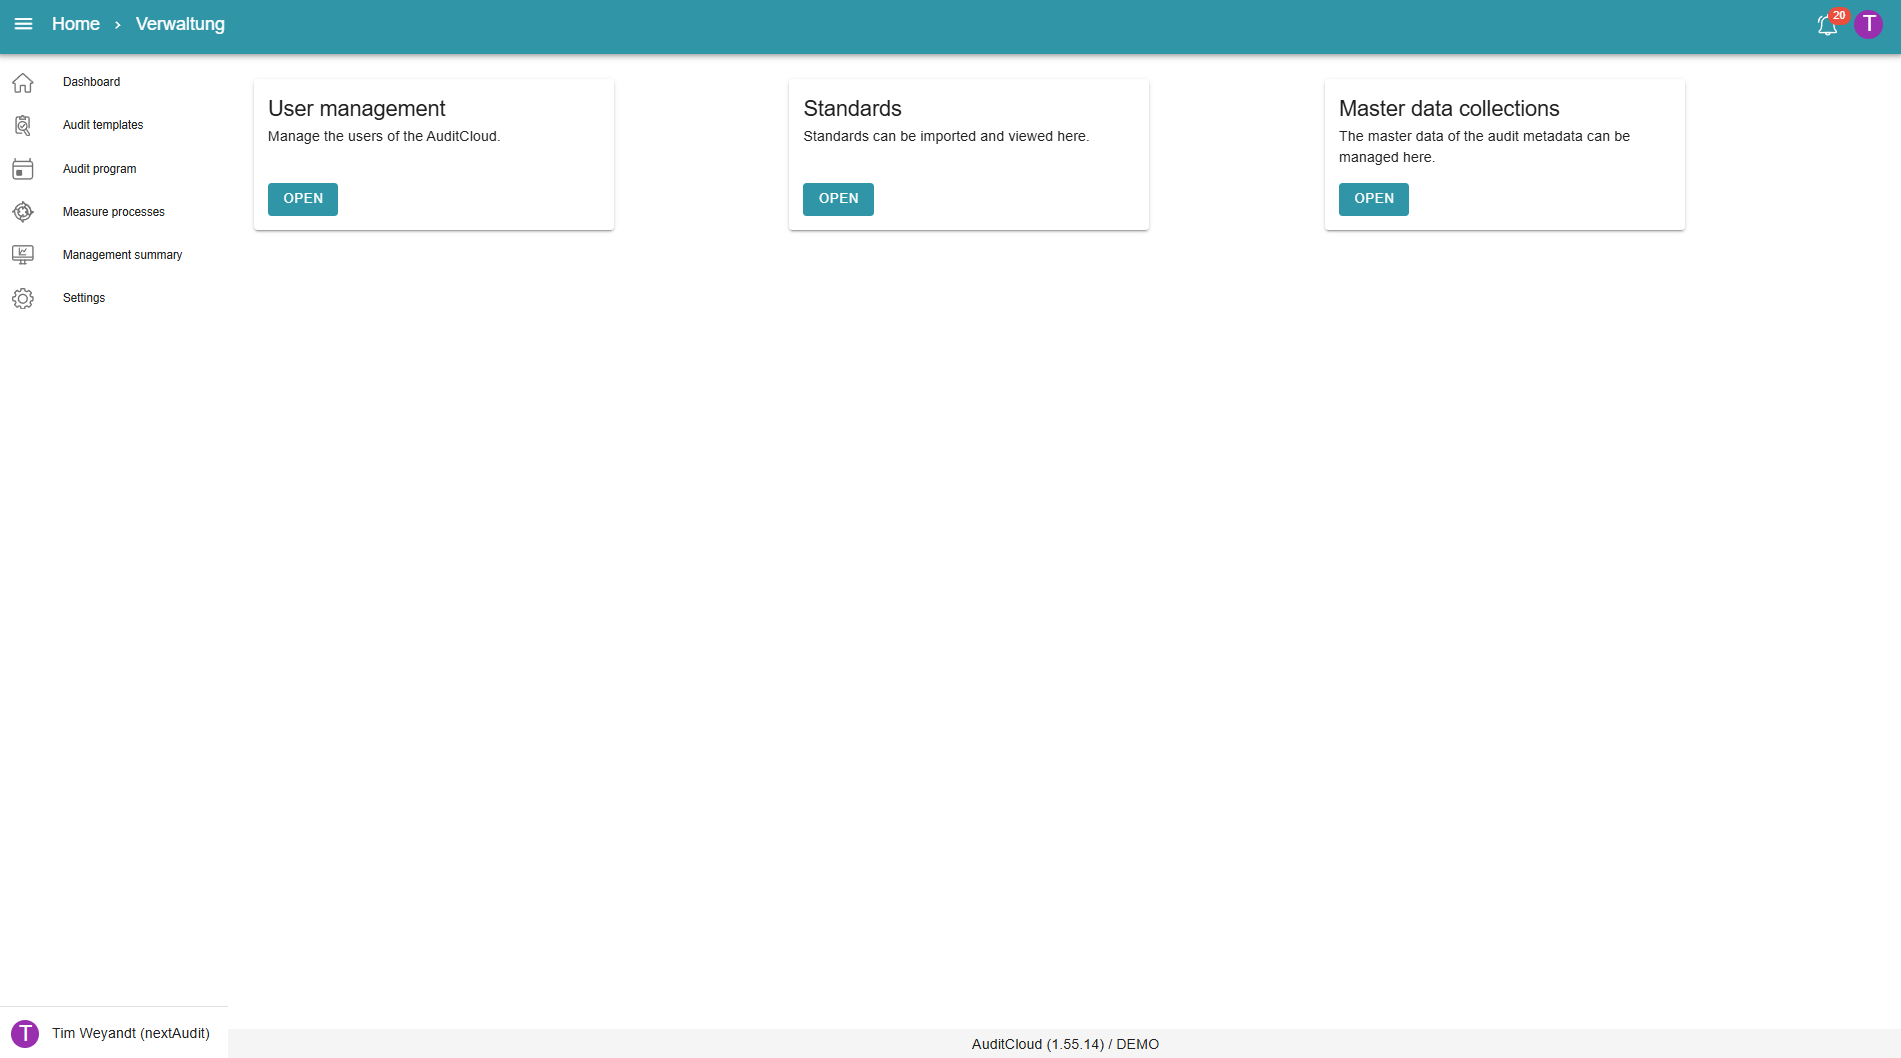The image size is (1901, 1058).
Task: Toggle the hamburger navigation menu
Action: click(x=23, y=24)
